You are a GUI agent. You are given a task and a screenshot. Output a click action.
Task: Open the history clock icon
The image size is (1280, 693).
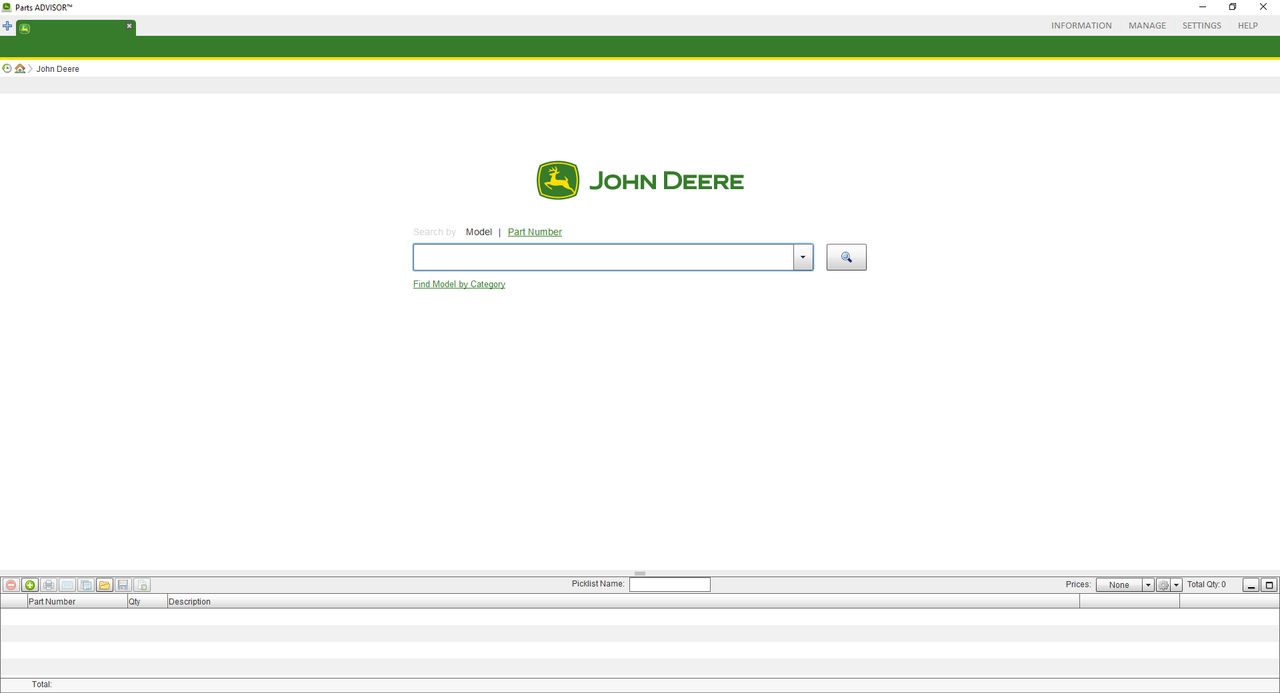pyautogui.click(x=8, y=69)
